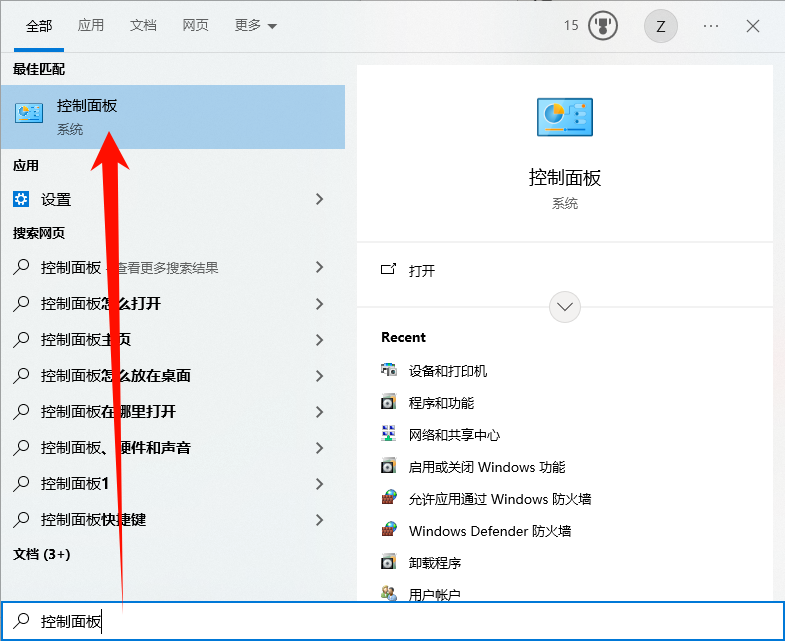Click the 设备和打印机 icon
Screen dimensions: 785x641
click(388, 370)
